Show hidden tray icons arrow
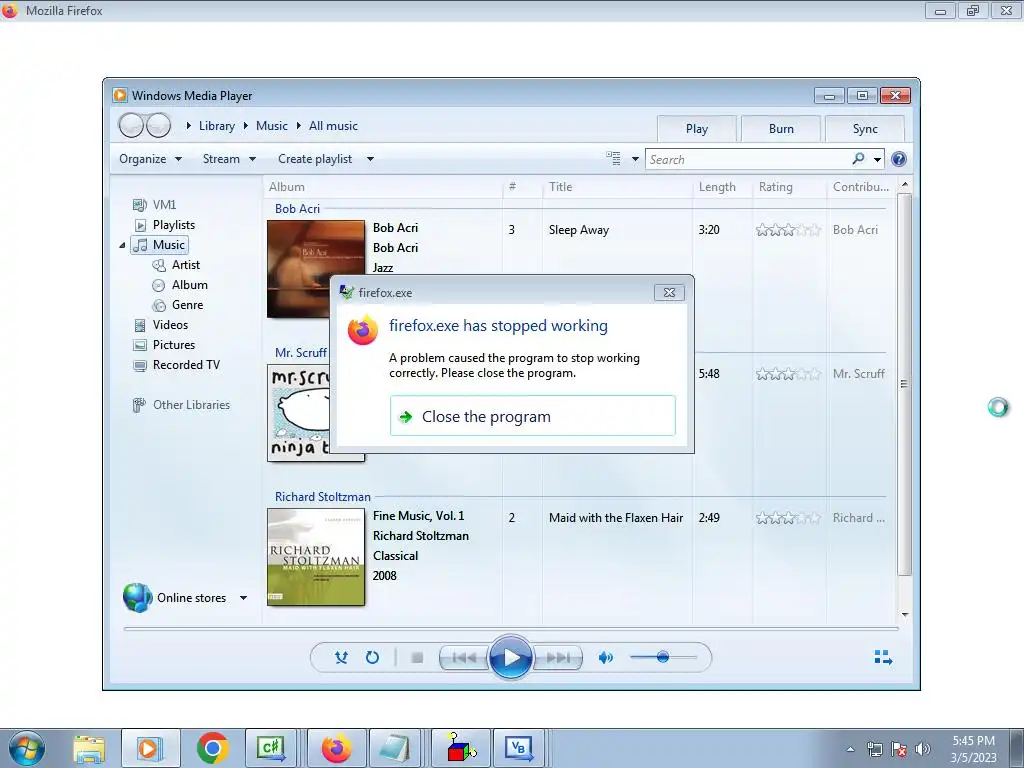 coord(850,749)
